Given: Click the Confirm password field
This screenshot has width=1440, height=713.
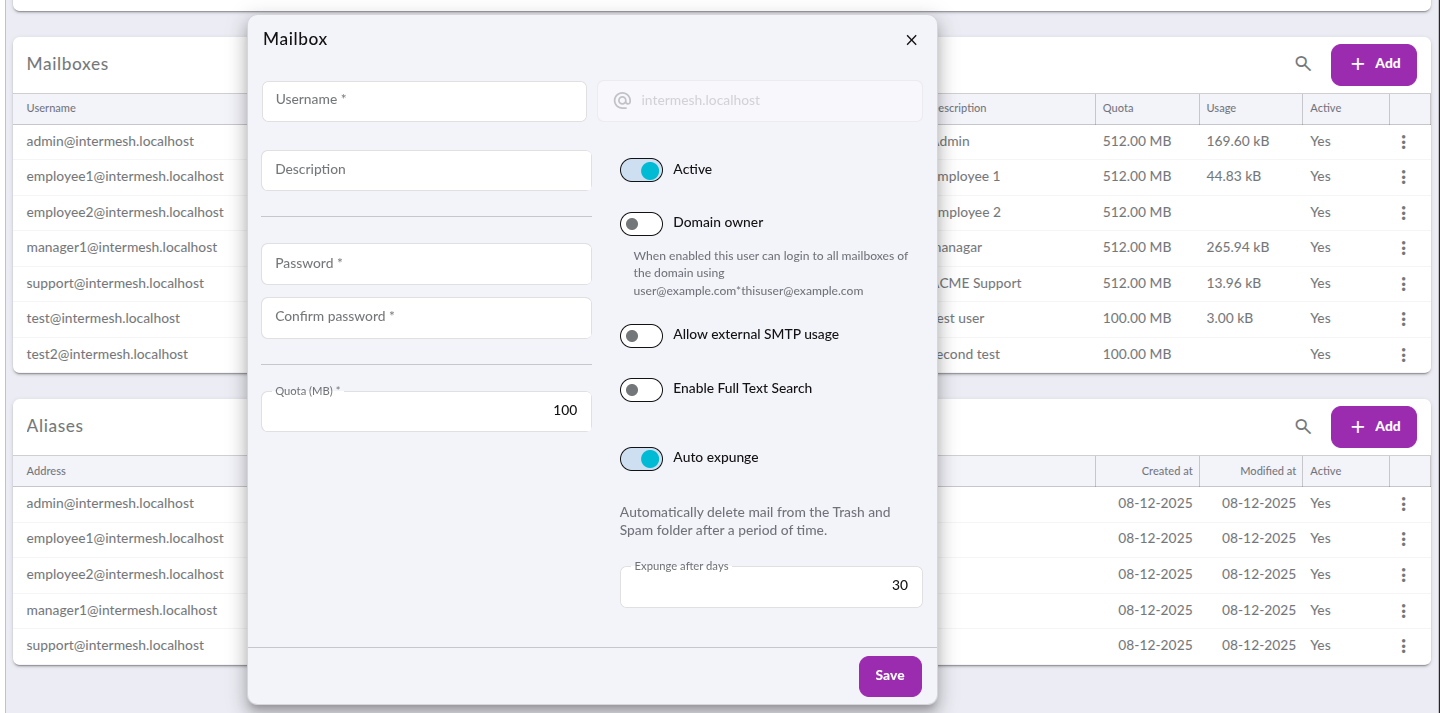Looking at the screenshot, I should pyautogui.click(x=426, y=317).
